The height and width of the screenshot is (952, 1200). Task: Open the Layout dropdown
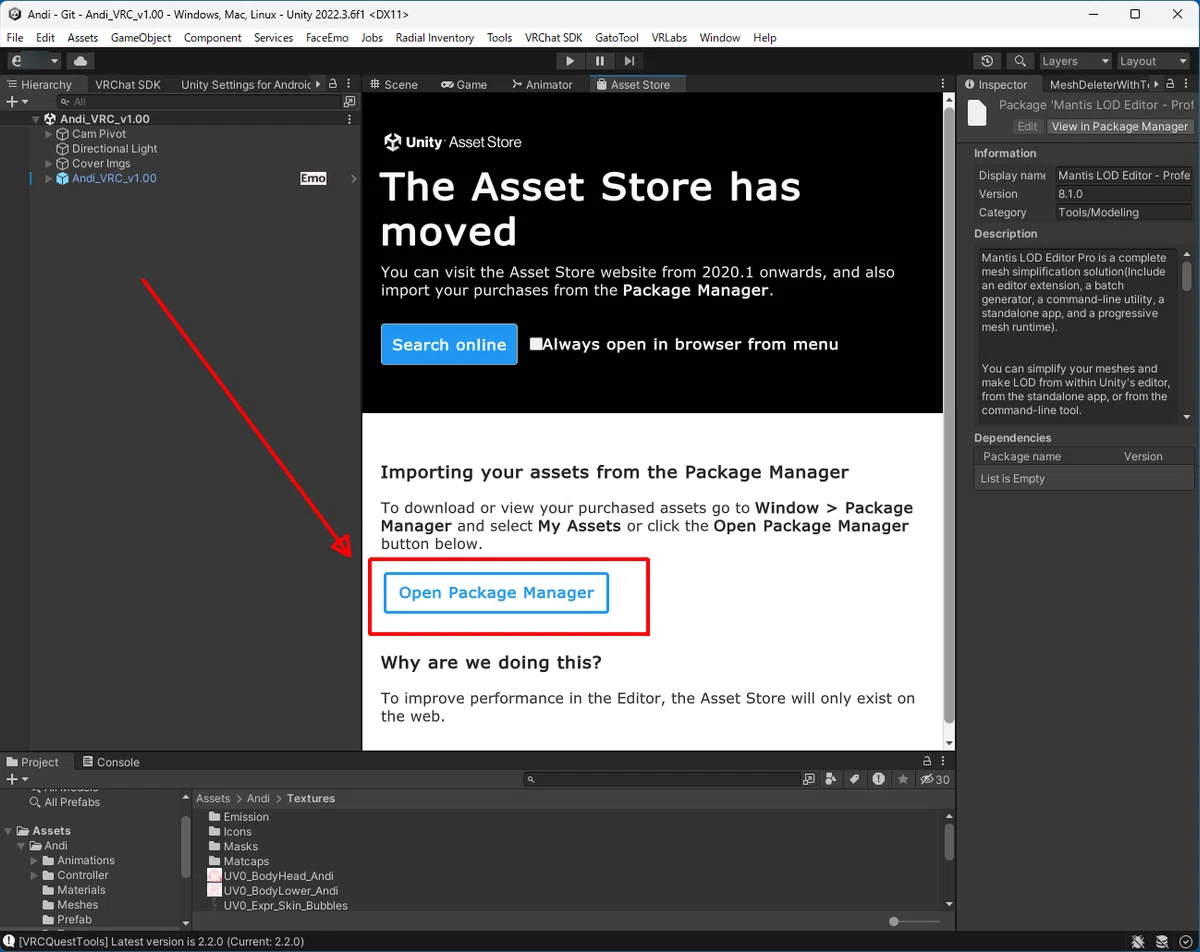coord(1153,61)
